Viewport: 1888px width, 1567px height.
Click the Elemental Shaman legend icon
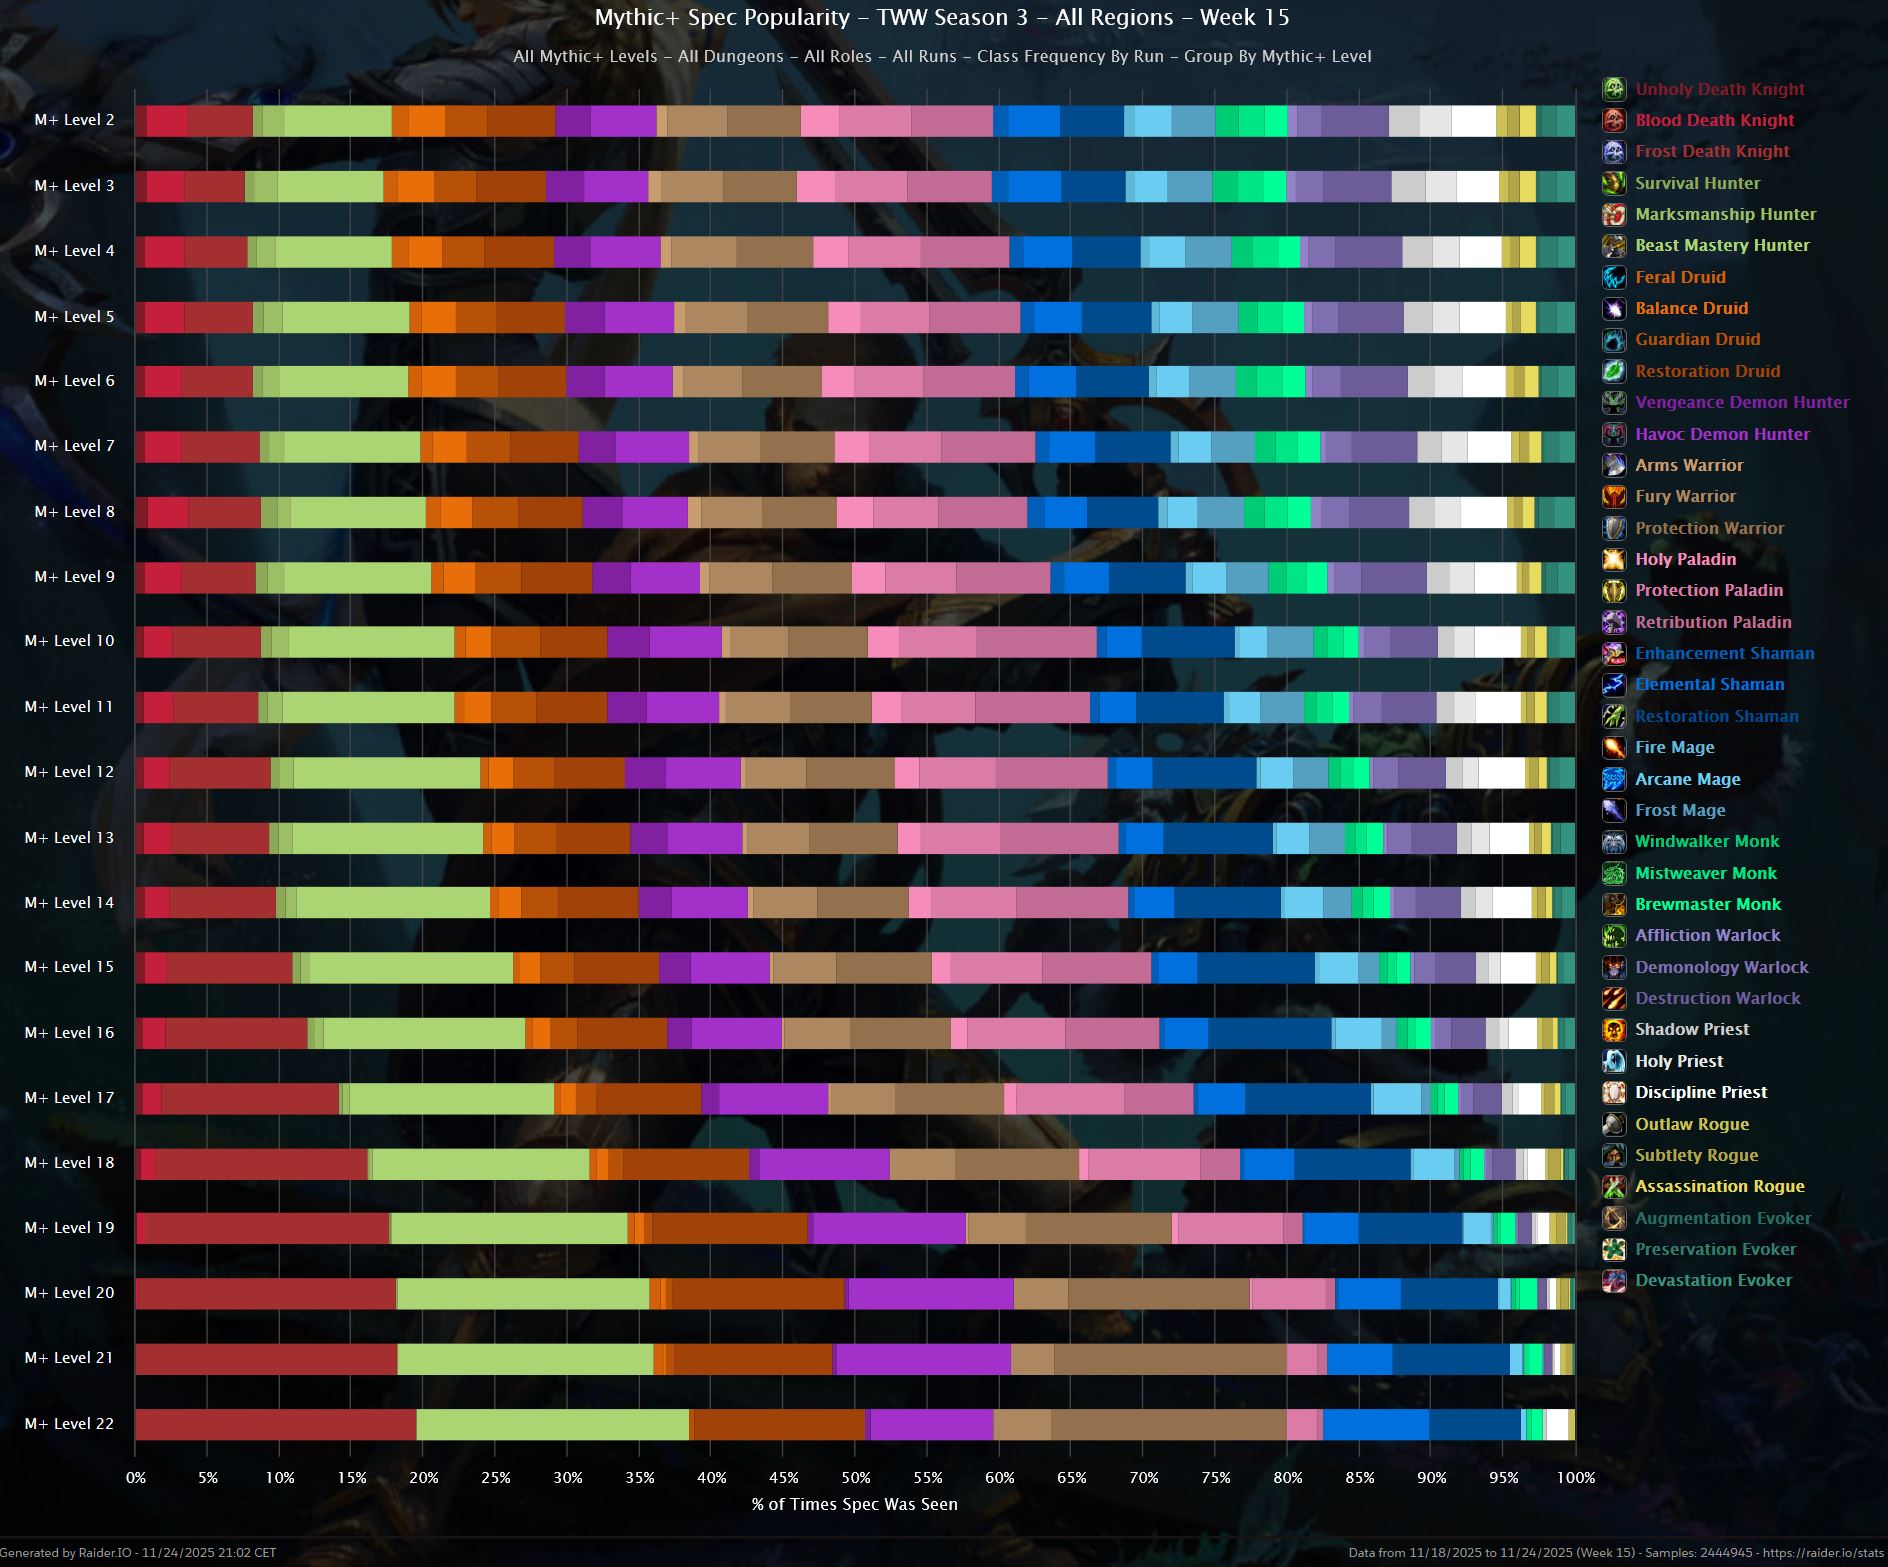pyautogui.click(x=1613, y=684)
